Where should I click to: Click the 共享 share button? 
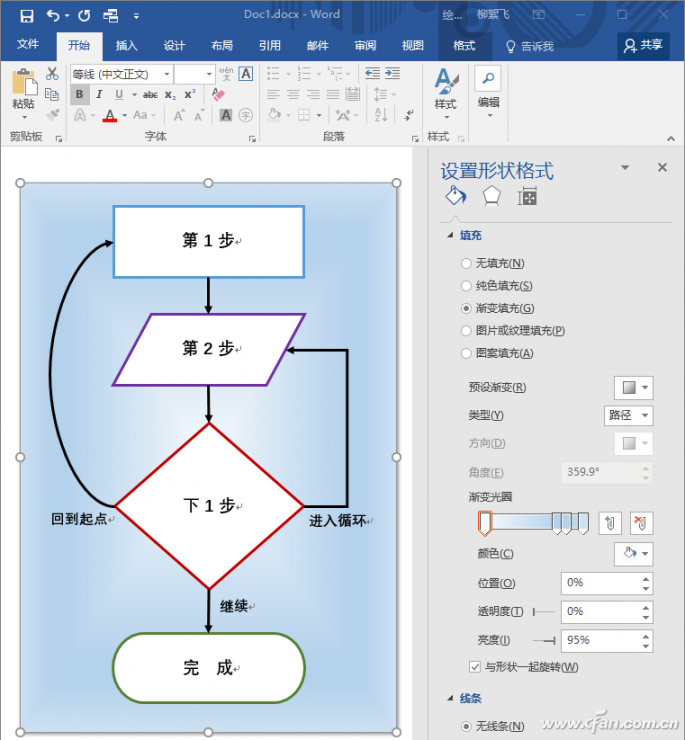coord(643,45)
